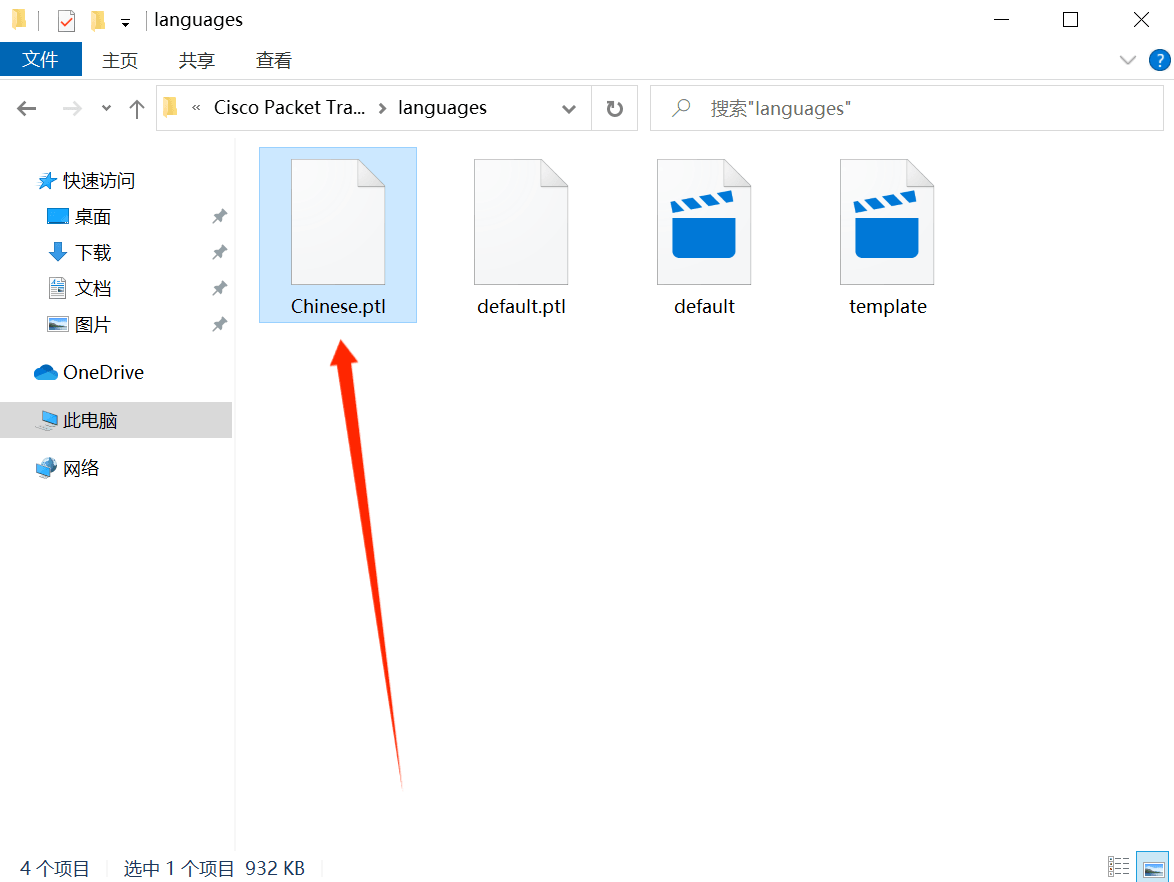The height and width of the screenshot is (882, 1174).
Task: Unpin 文档 using its pin icon
Action: coord(219,288)
